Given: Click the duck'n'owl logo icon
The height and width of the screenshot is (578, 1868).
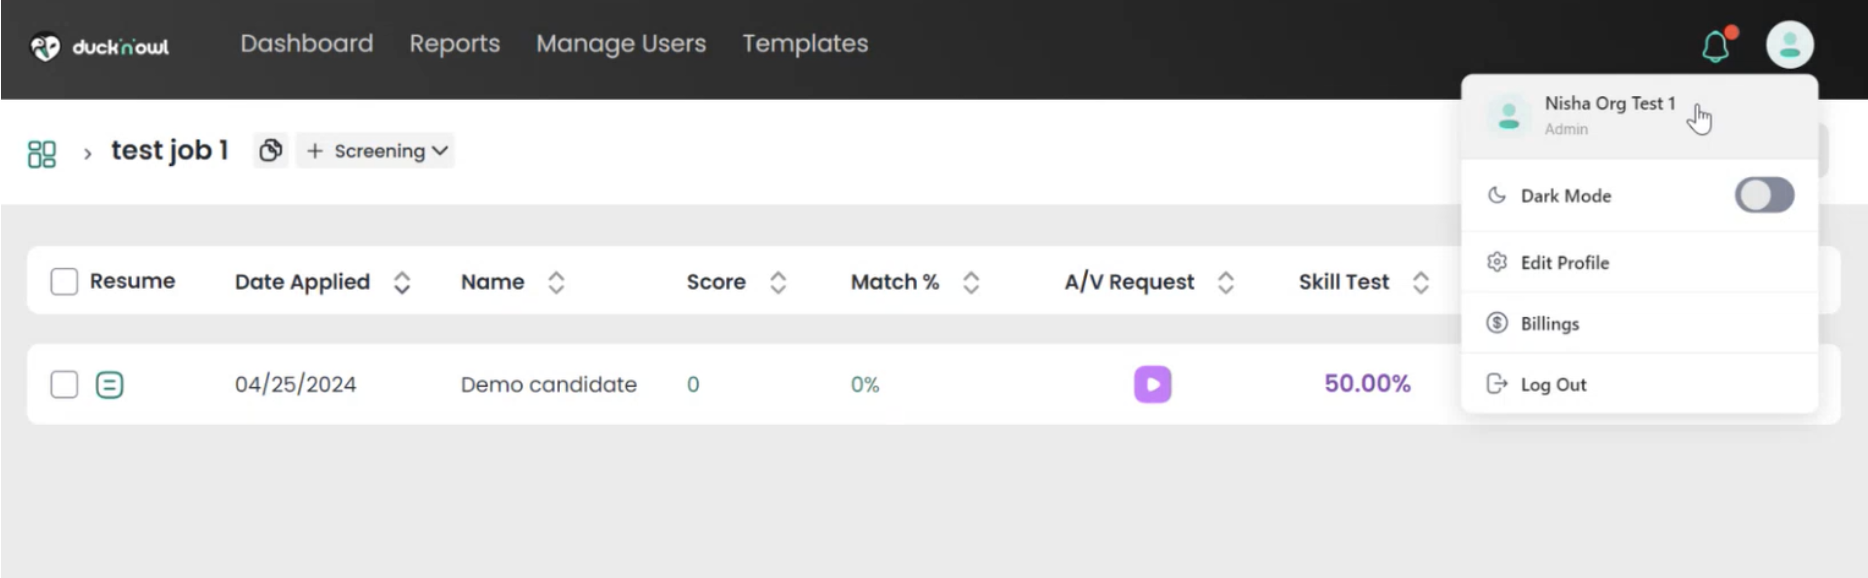Looking at the screenshot, I should pyautogui.click(x=45, y=46).
